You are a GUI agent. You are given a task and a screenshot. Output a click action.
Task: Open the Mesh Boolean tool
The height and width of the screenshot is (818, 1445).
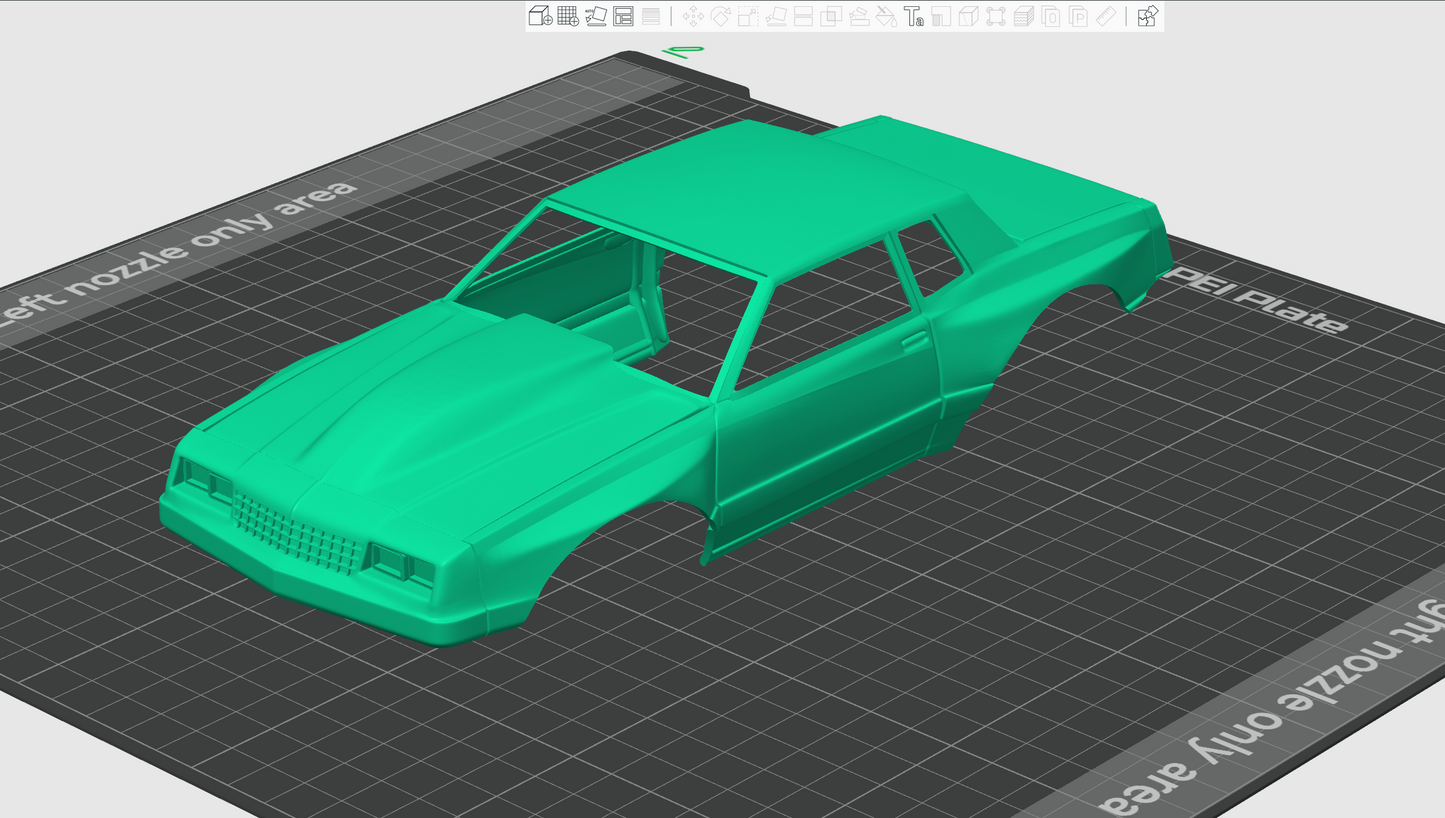[830, 16]
